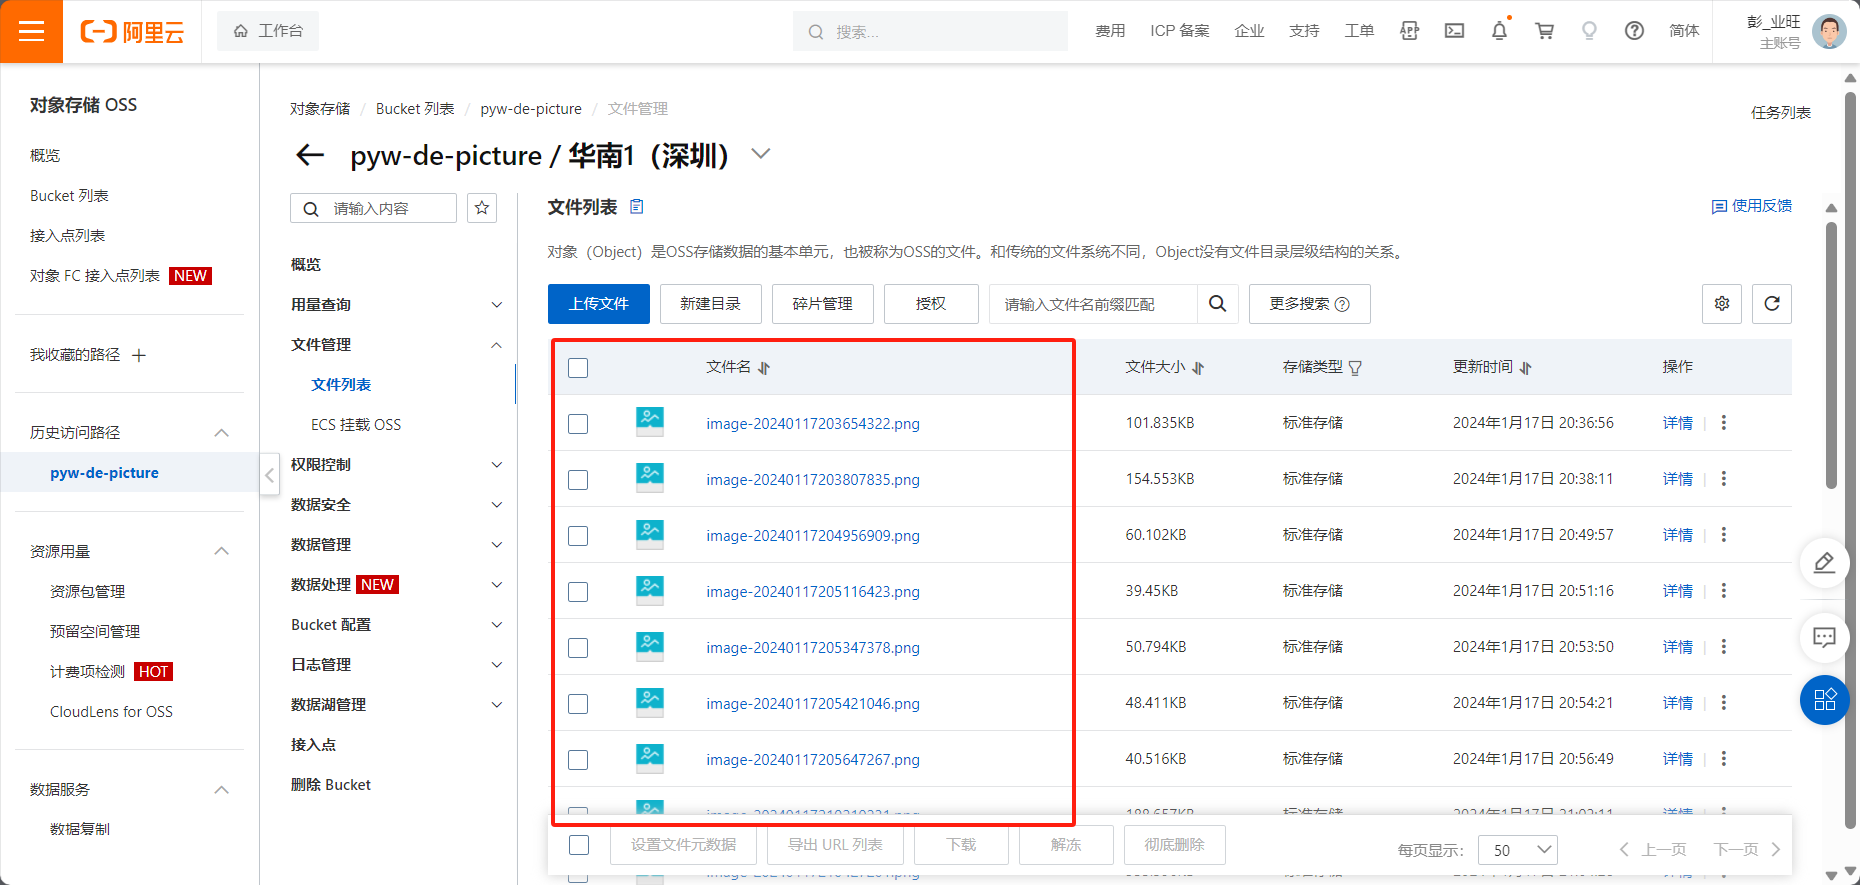Check the box for image-20240117205347378.png
This screenshot has width=1860, height=885.
coord(578,648)
